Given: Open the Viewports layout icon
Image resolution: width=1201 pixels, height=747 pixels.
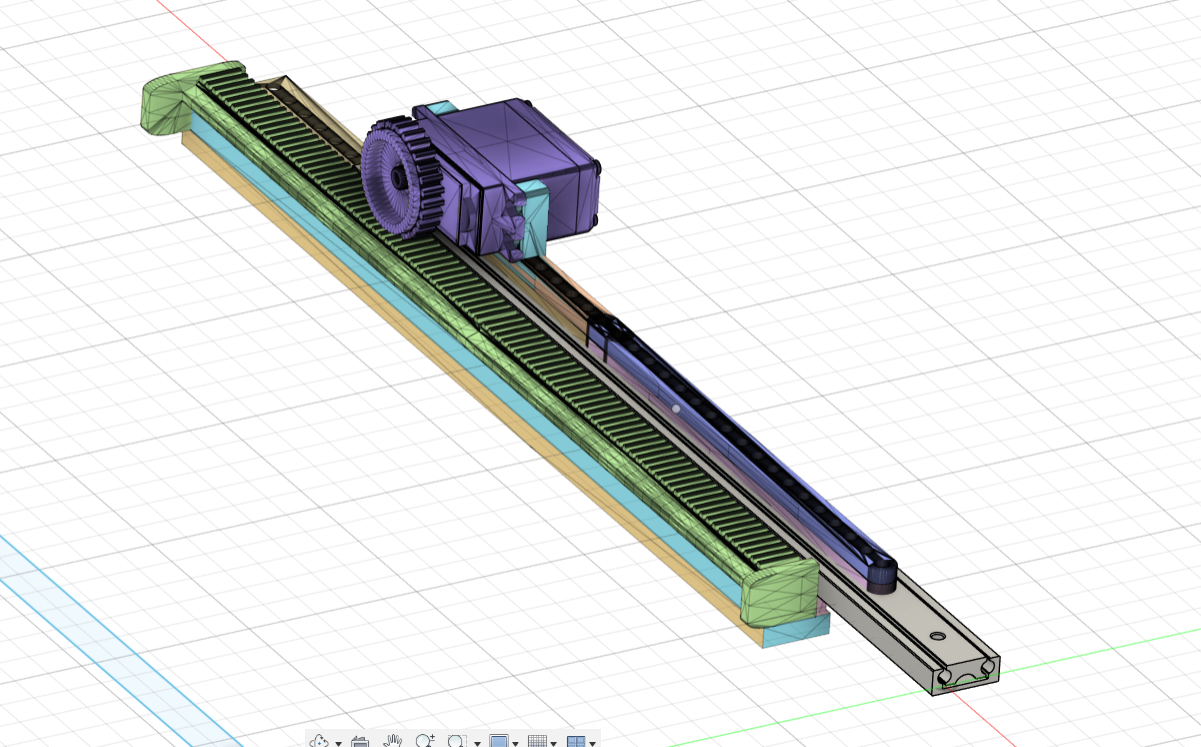Looking at the screenshot, I should coord(576,741).
